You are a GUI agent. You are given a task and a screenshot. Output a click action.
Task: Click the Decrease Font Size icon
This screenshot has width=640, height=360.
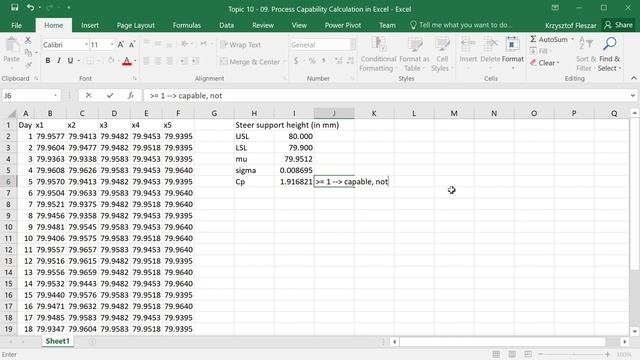(x=132, y=44)
